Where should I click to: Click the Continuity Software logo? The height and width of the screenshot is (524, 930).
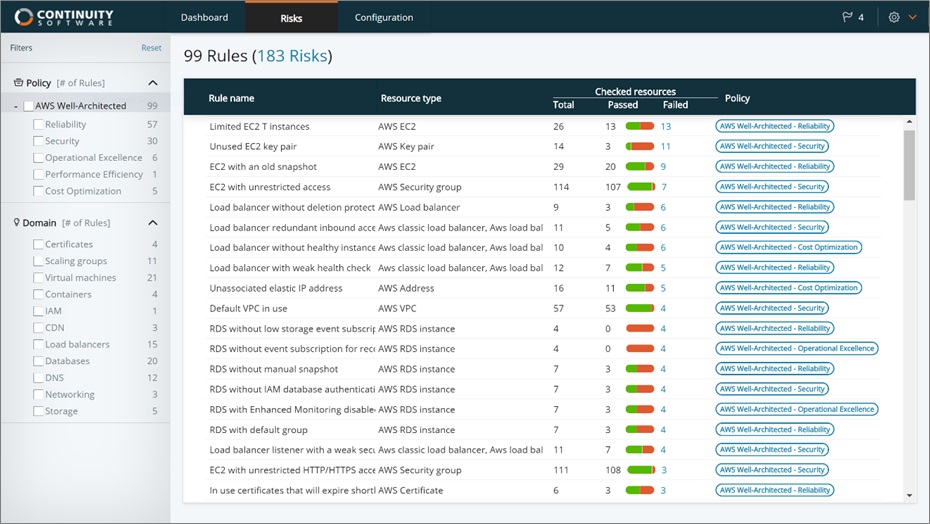63,17
